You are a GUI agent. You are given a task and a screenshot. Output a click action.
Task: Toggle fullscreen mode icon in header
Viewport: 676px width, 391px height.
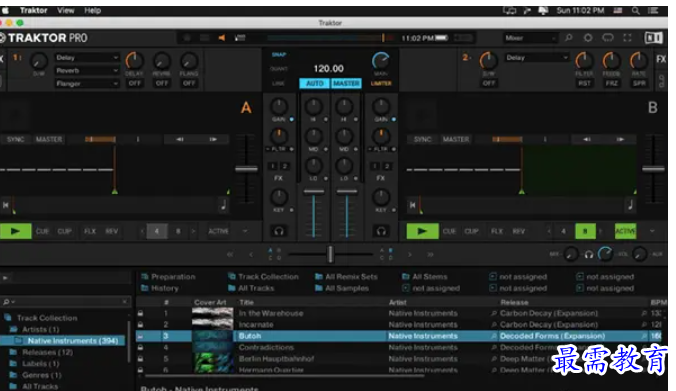pyautogui.click(x=627, y=38)
